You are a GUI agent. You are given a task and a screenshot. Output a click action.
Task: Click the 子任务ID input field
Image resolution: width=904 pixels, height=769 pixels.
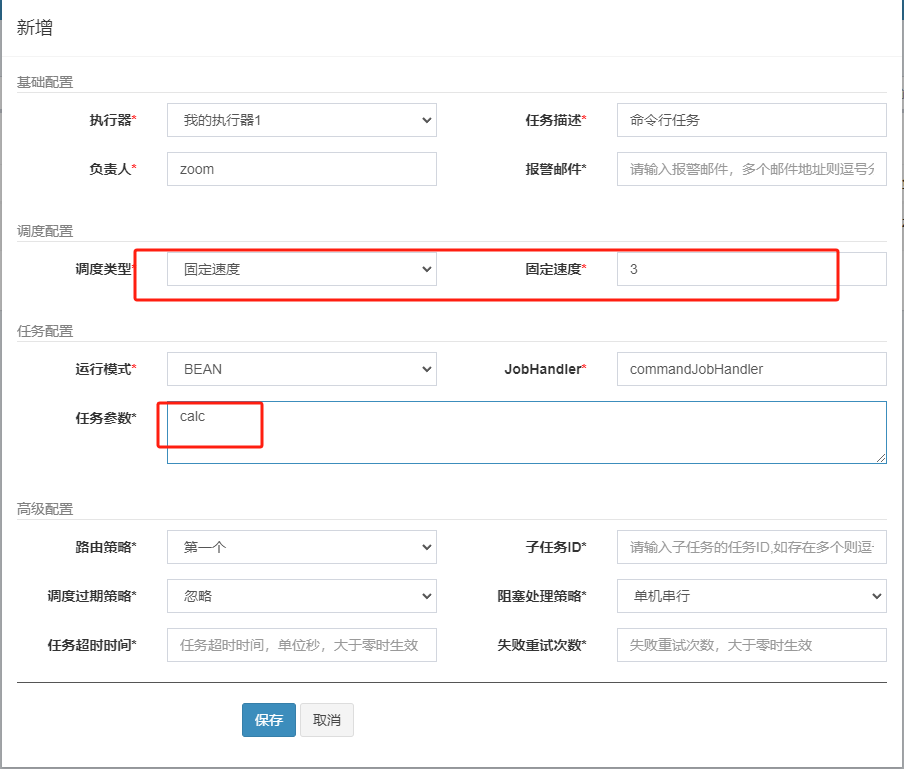(750, 547)
